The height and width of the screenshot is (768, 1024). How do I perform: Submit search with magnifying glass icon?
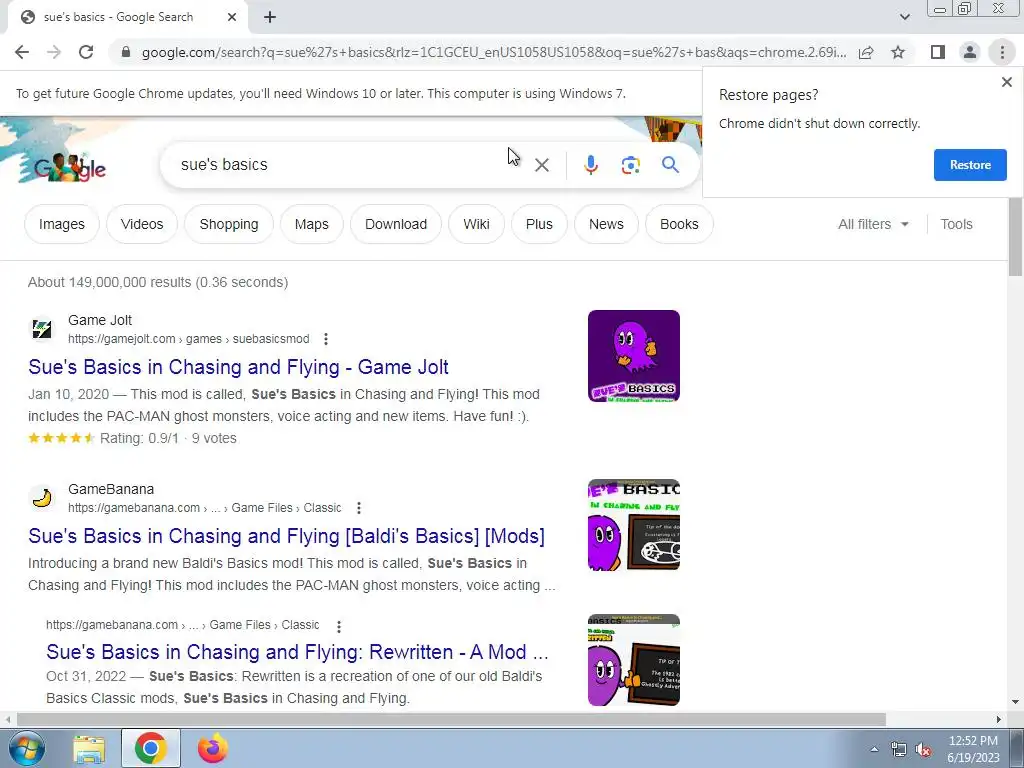point(670,165)
